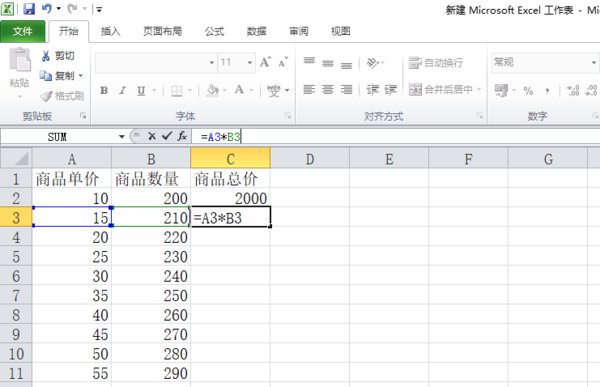Viewport: 600px width, 387px height.
Task: Click the Orientation text rotation icon
Action: [x=373, y=62]
